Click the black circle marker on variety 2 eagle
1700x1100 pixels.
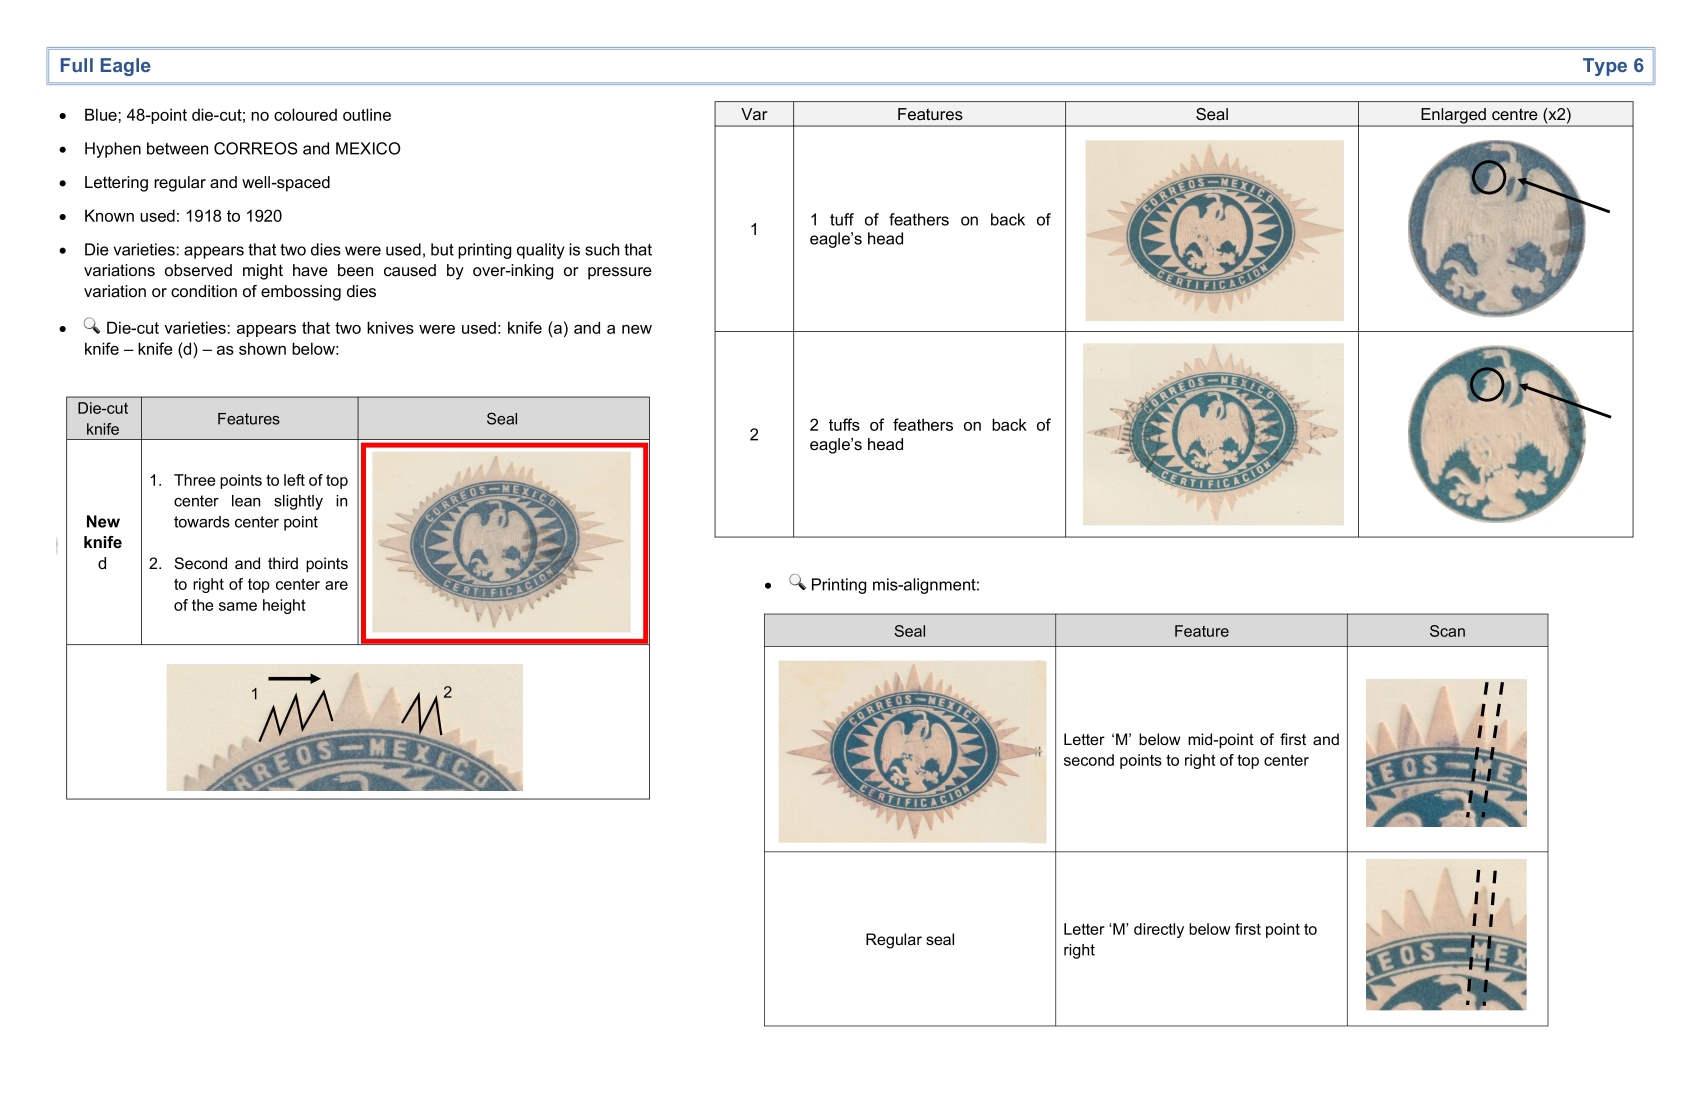[1487, 384]
